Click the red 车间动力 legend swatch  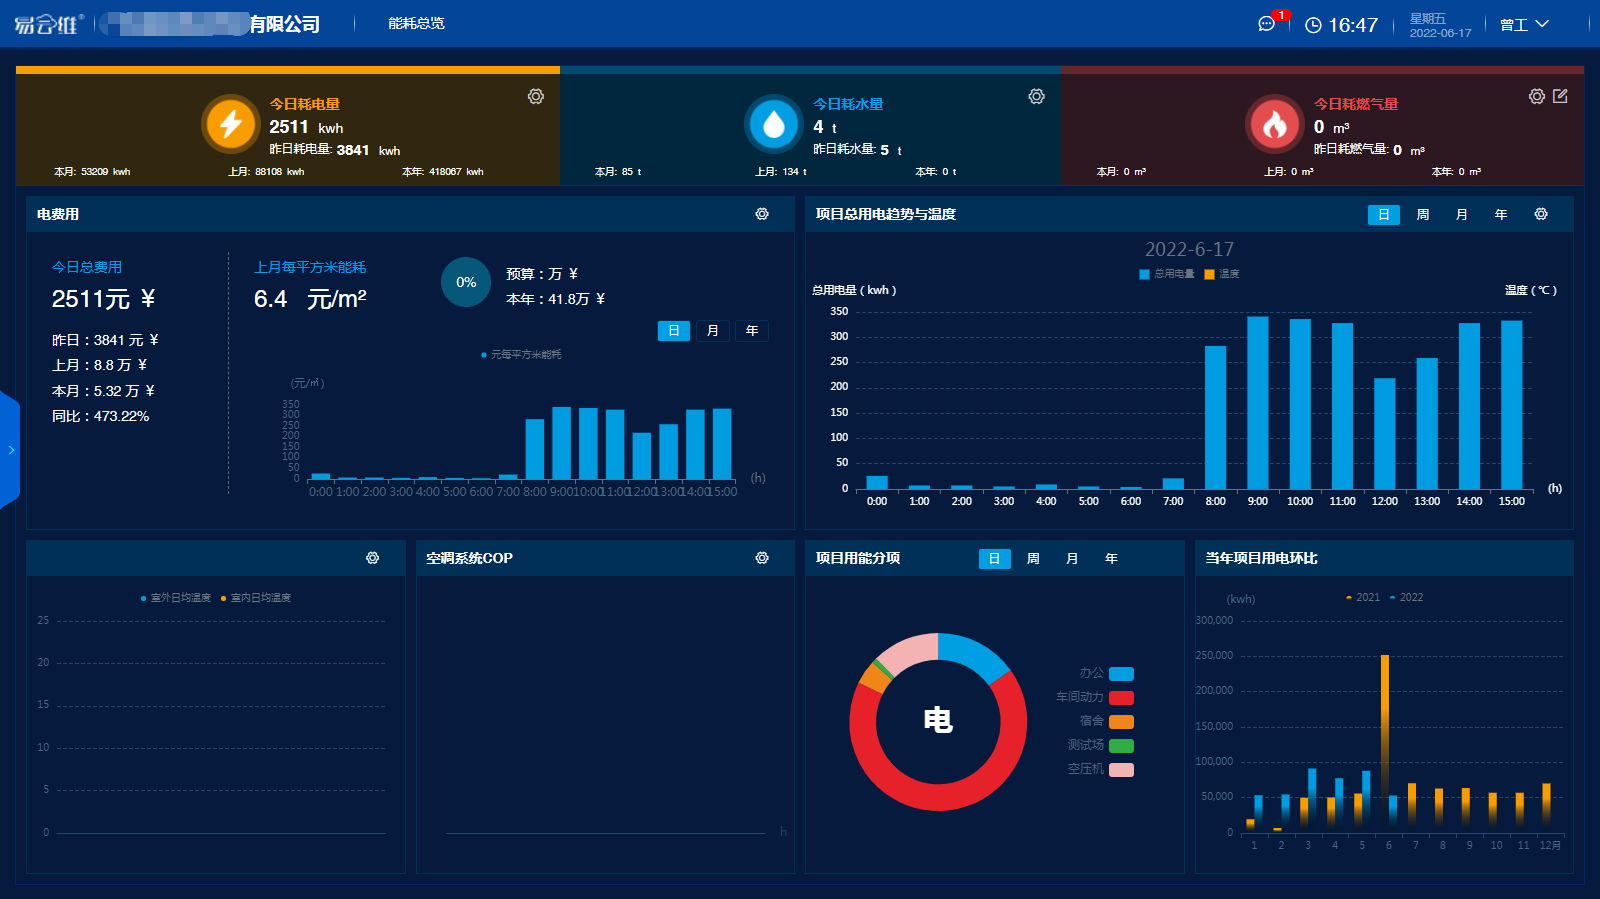[x=1121, y=698]
